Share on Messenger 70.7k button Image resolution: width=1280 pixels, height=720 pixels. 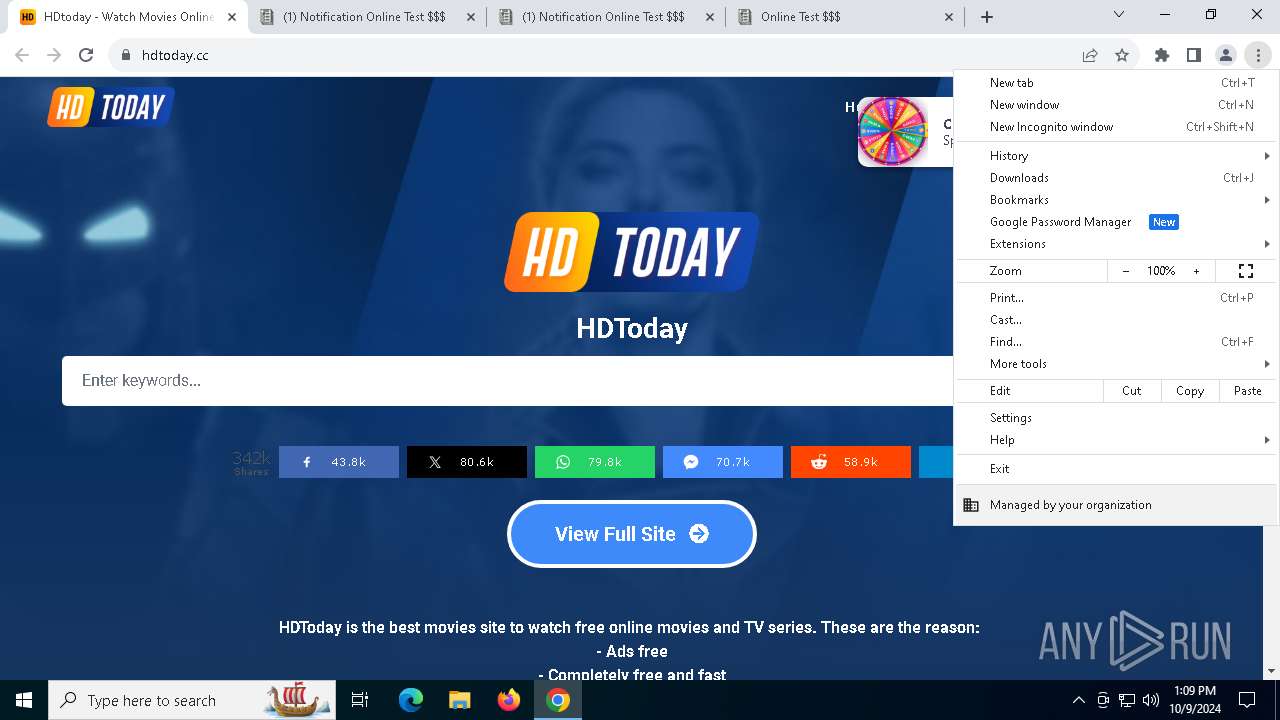pyautogui.click(x=723, y=462)
